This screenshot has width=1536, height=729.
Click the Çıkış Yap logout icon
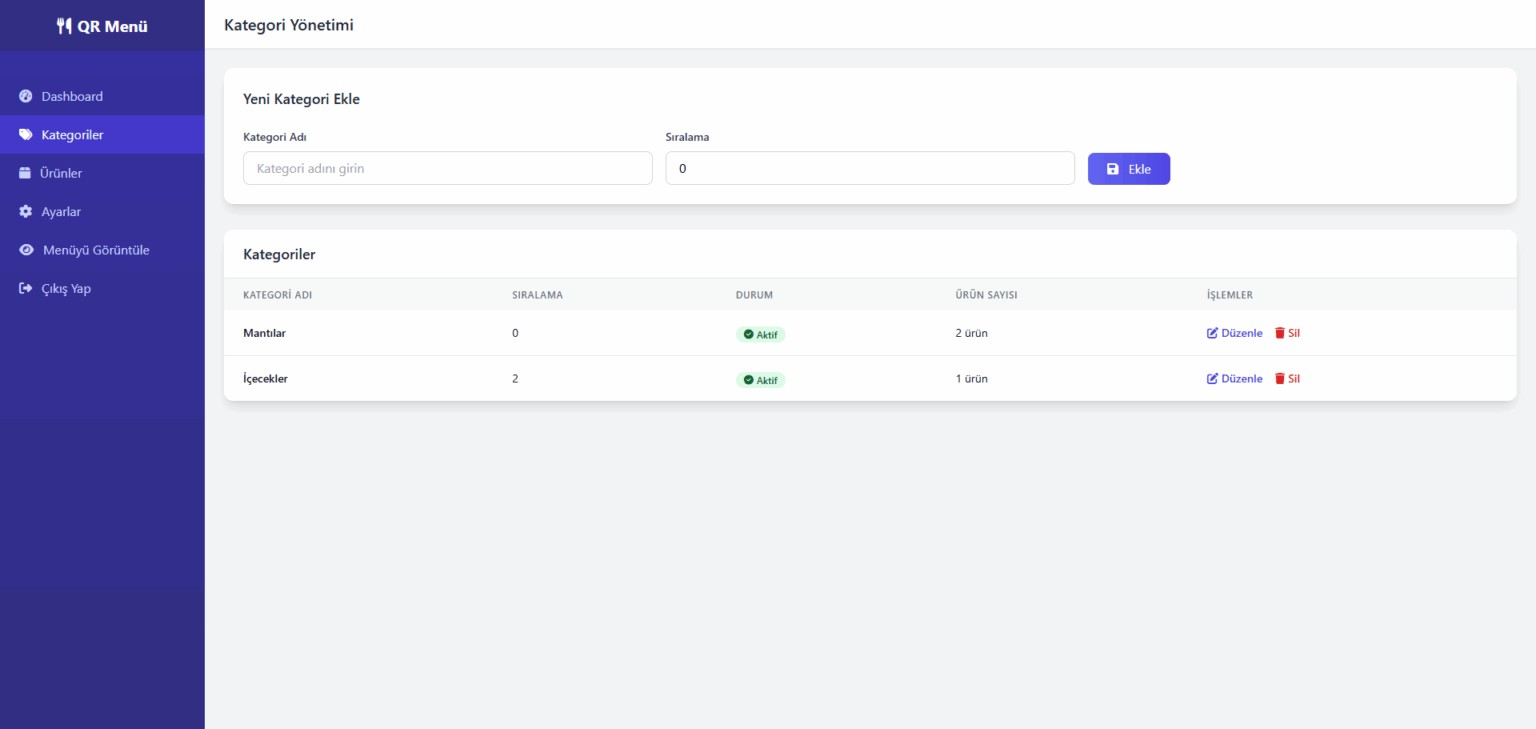coord(26,289)
